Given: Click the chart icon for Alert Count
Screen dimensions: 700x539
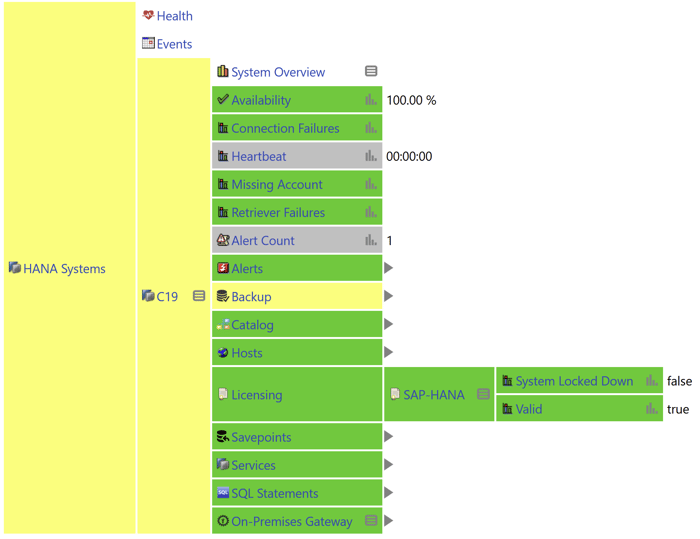Looking at the screenshot, I should (371, 240).
